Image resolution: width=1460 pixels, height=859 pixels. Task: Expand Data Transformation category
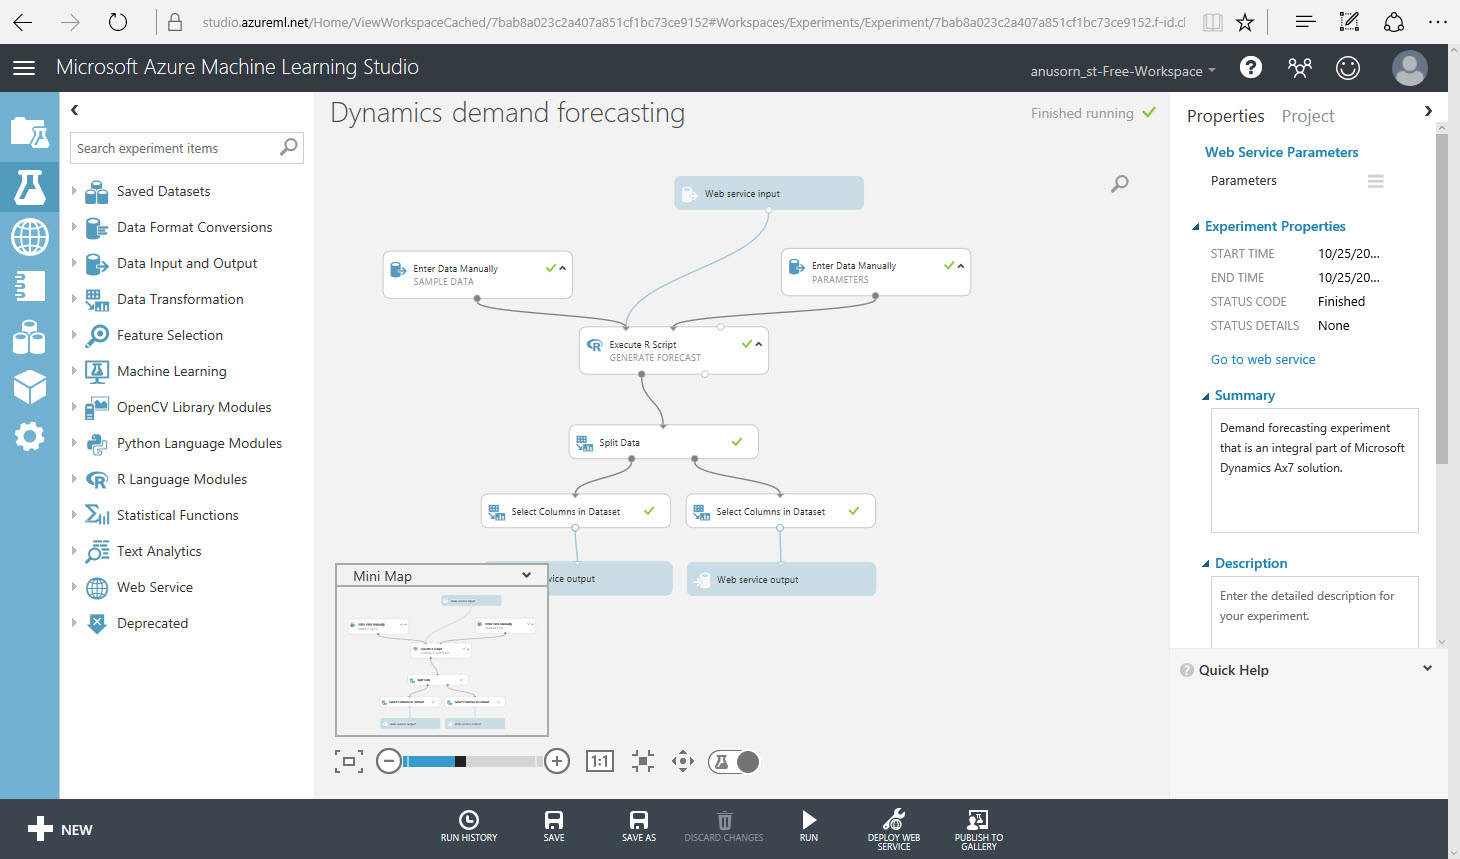pos(74,298)
